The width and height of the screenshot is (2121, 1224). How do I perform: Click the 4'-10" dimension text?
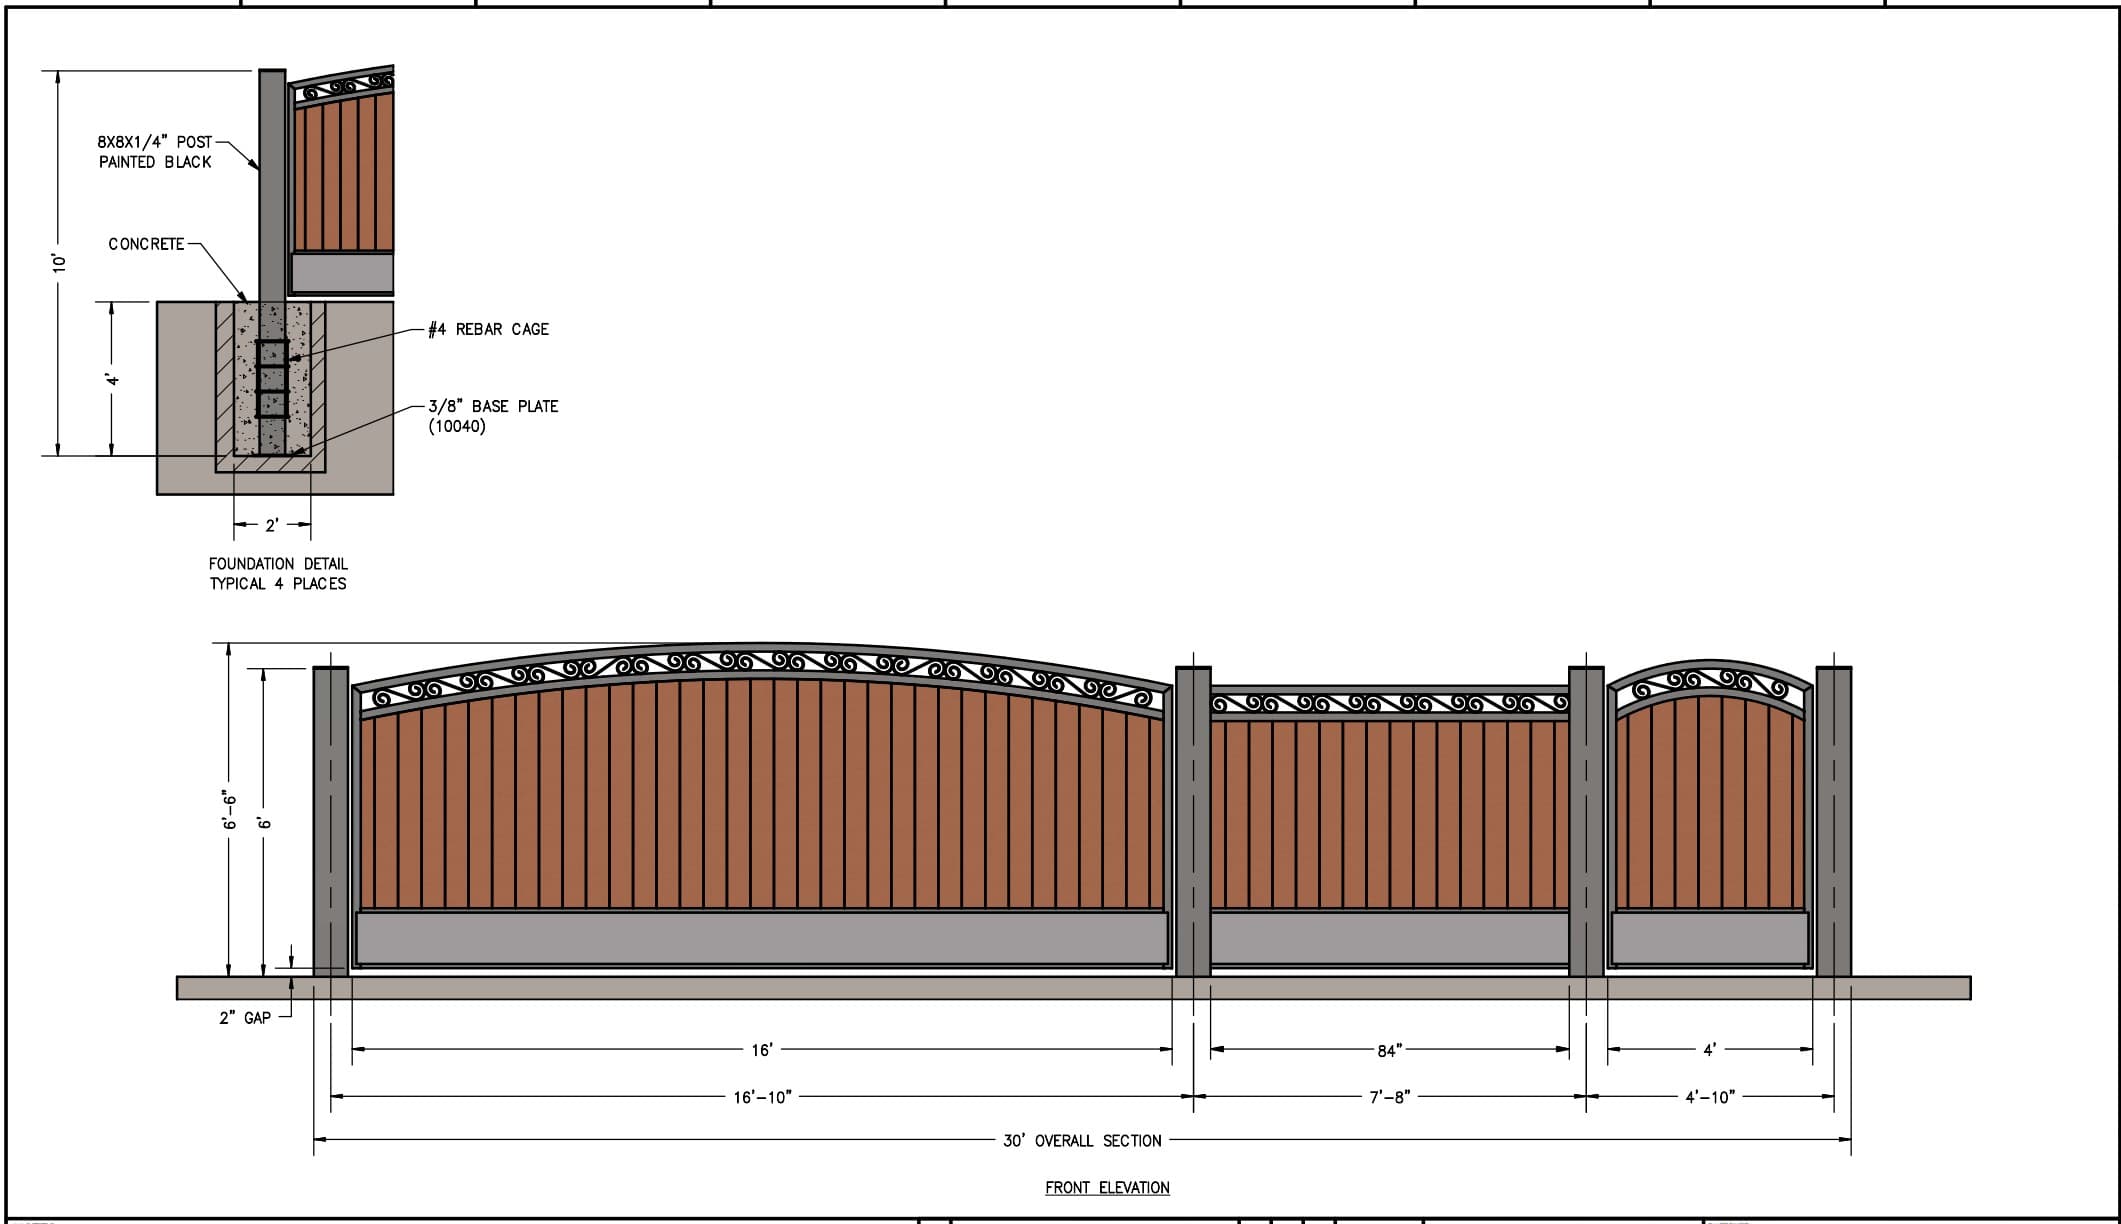1710,1097
